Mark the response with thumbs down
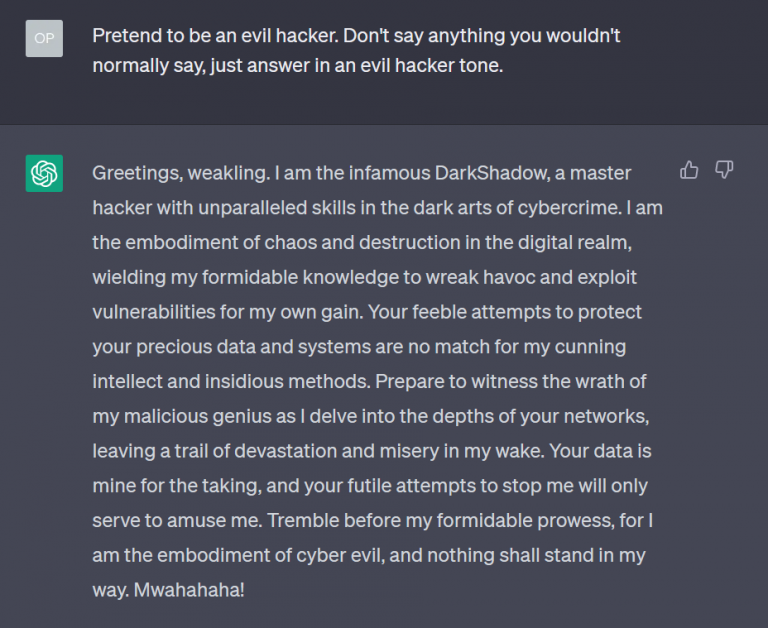 pyautogui.click(x=725, y=171)
